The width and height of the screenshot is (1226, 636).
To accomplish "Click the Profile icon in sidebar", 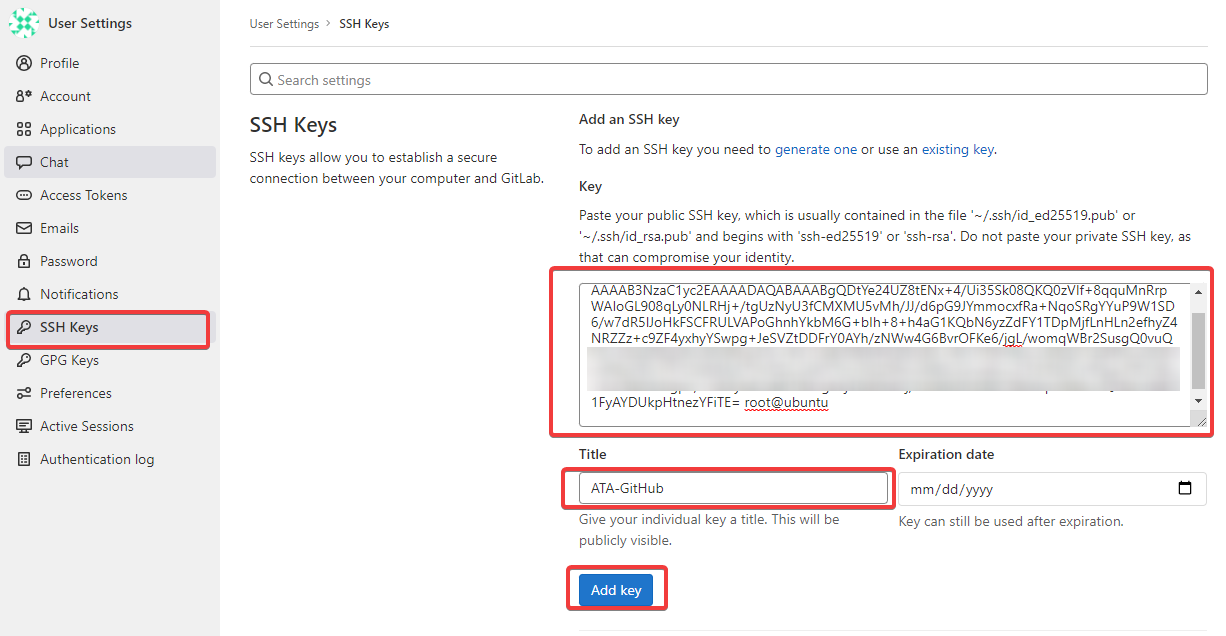I will coord(24,63).
